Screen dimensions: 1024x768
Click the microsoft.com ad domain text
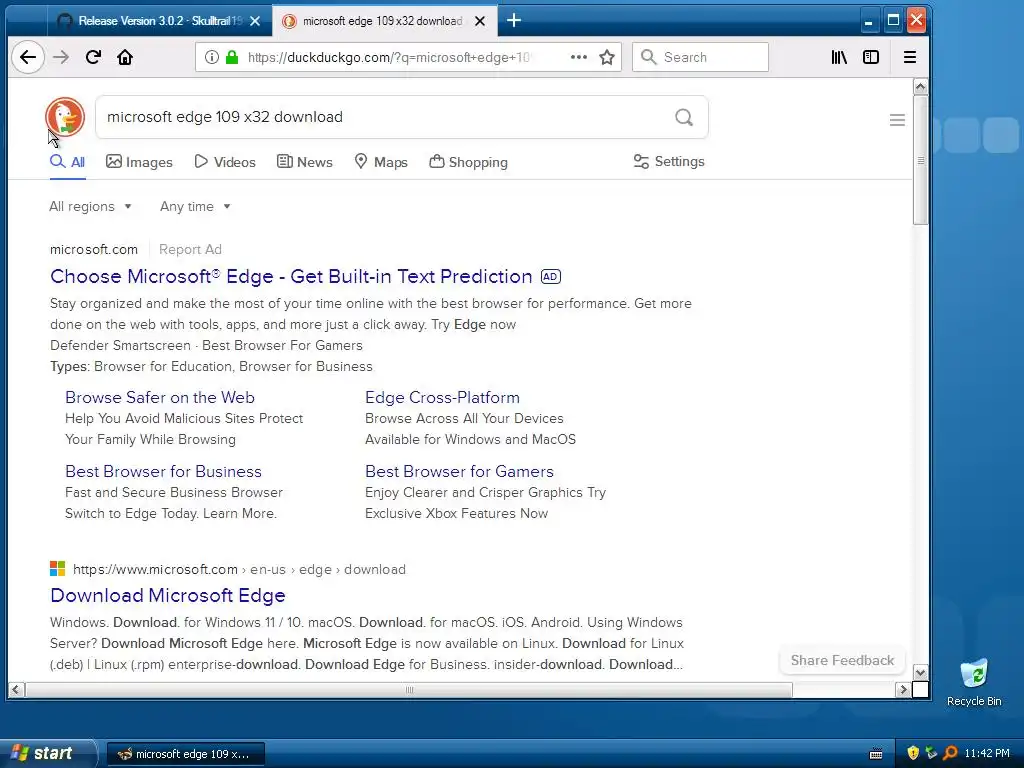point(94,249)
